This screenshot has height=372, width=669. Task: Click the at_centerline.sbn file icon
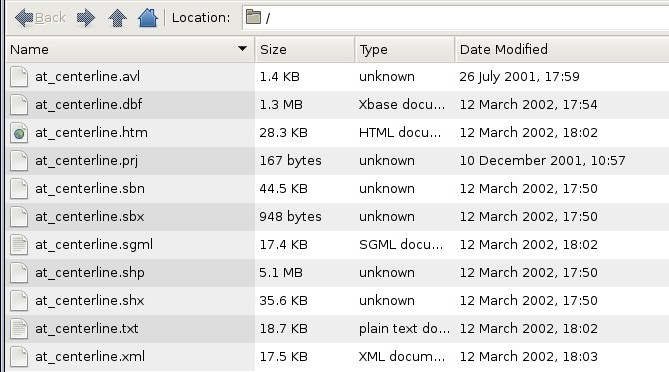(19, 189)
